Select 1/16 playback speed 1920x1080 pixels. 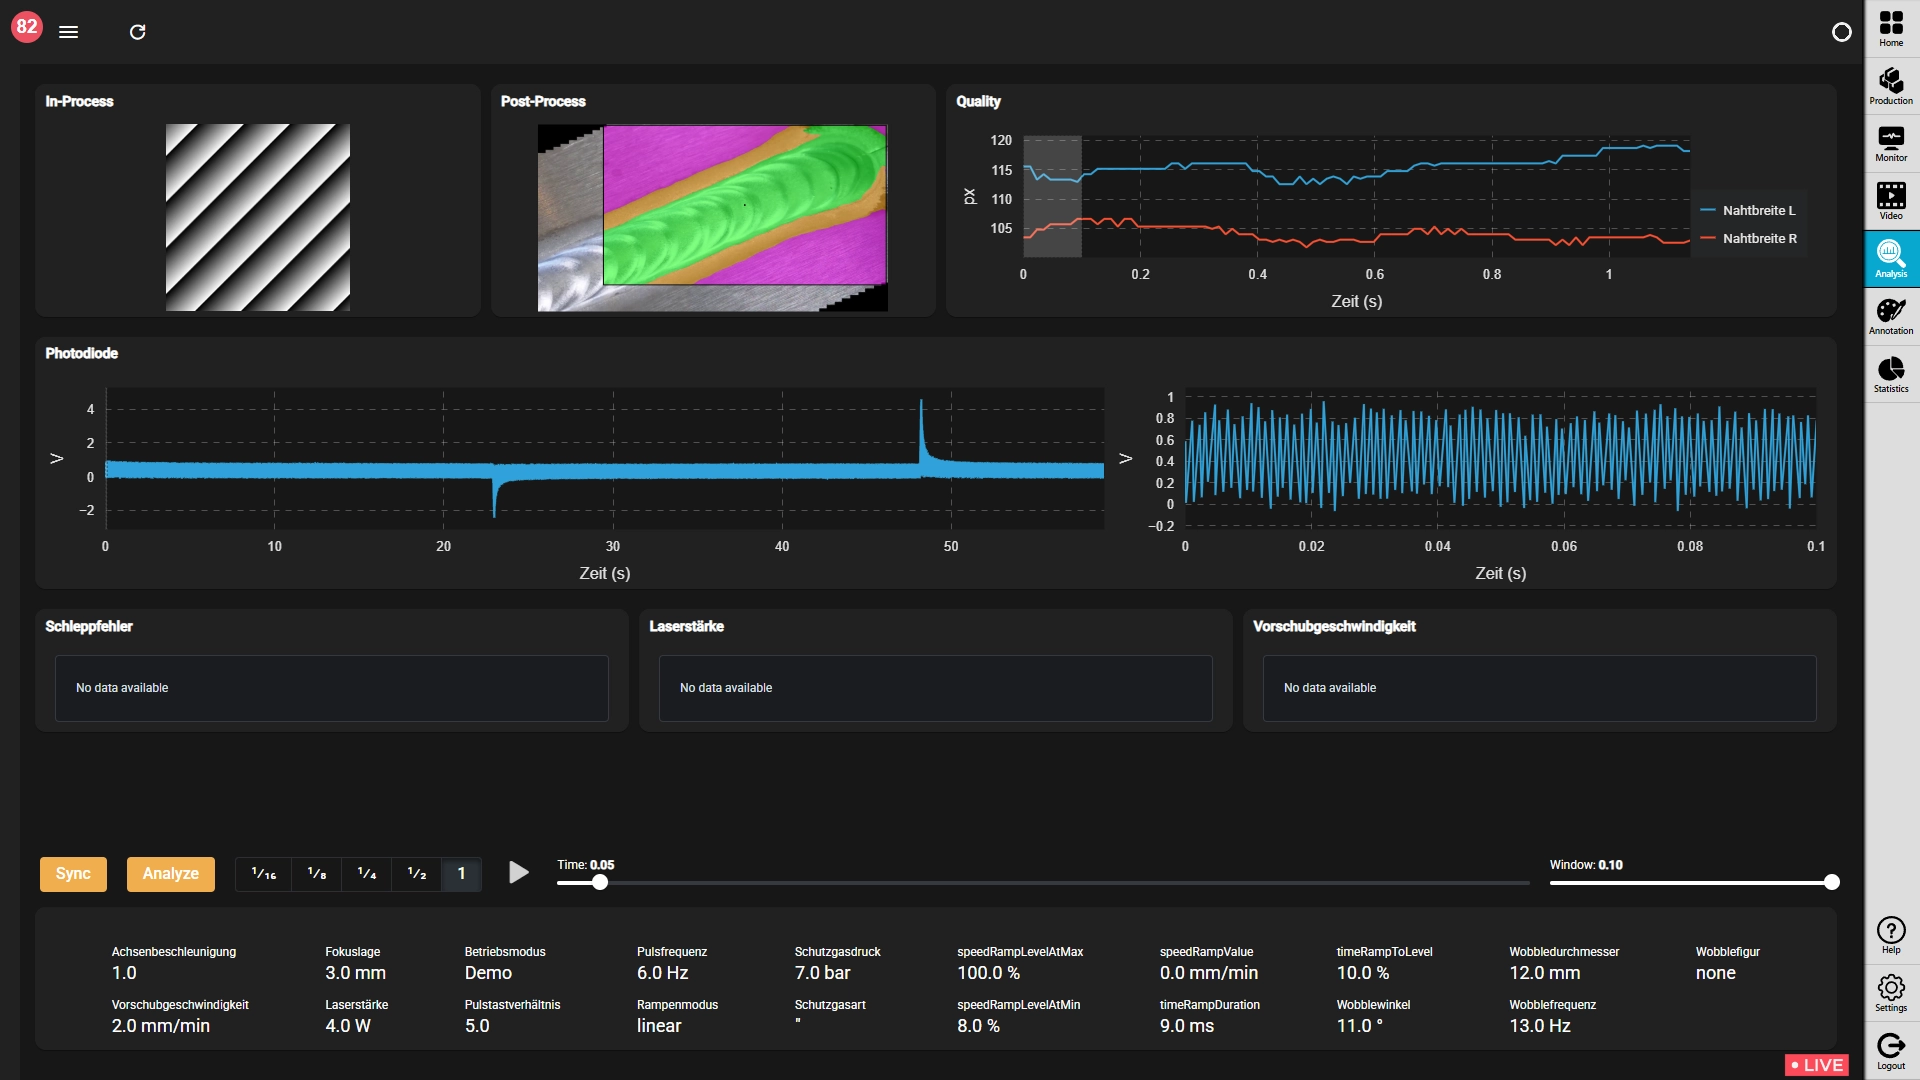(x=264, y=874)
